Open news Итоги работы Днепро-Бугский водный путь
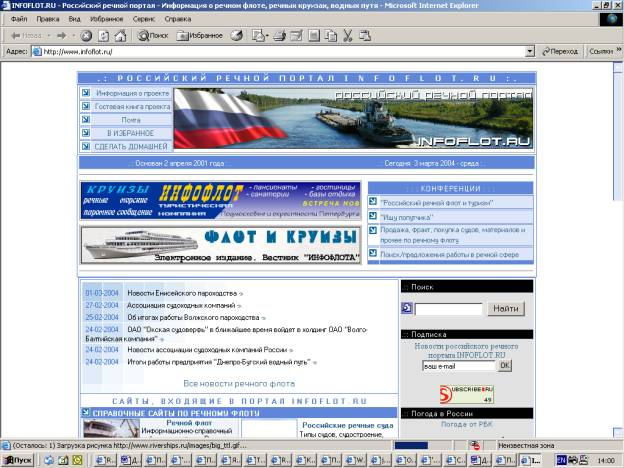The height and width of the screenshot is (468, 624). [x=219, y=362]
